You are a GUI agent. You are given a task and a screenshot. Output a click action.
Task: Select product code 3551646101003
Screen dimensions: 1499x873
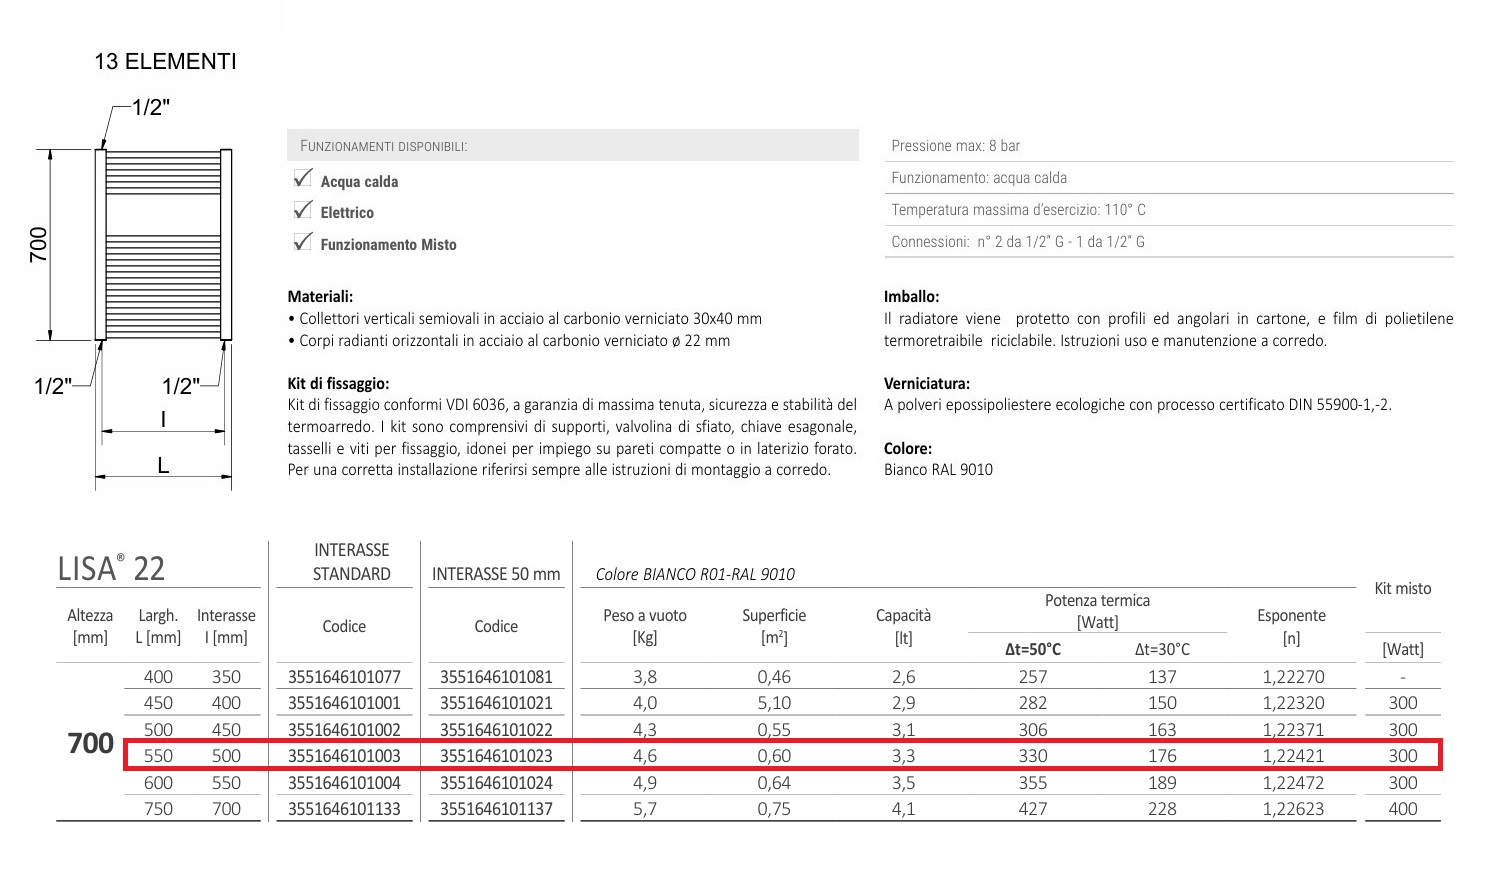coord(343,756)
